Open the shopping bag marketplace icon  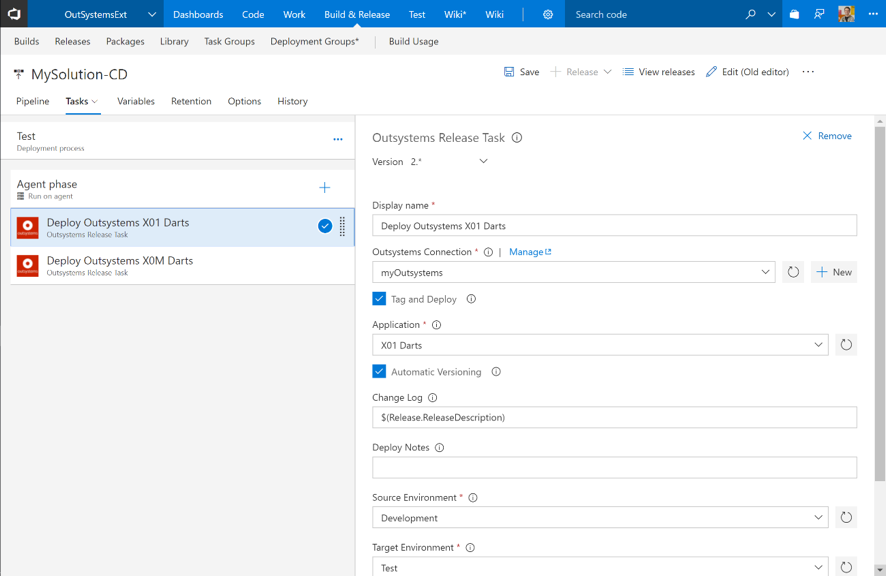794,14
